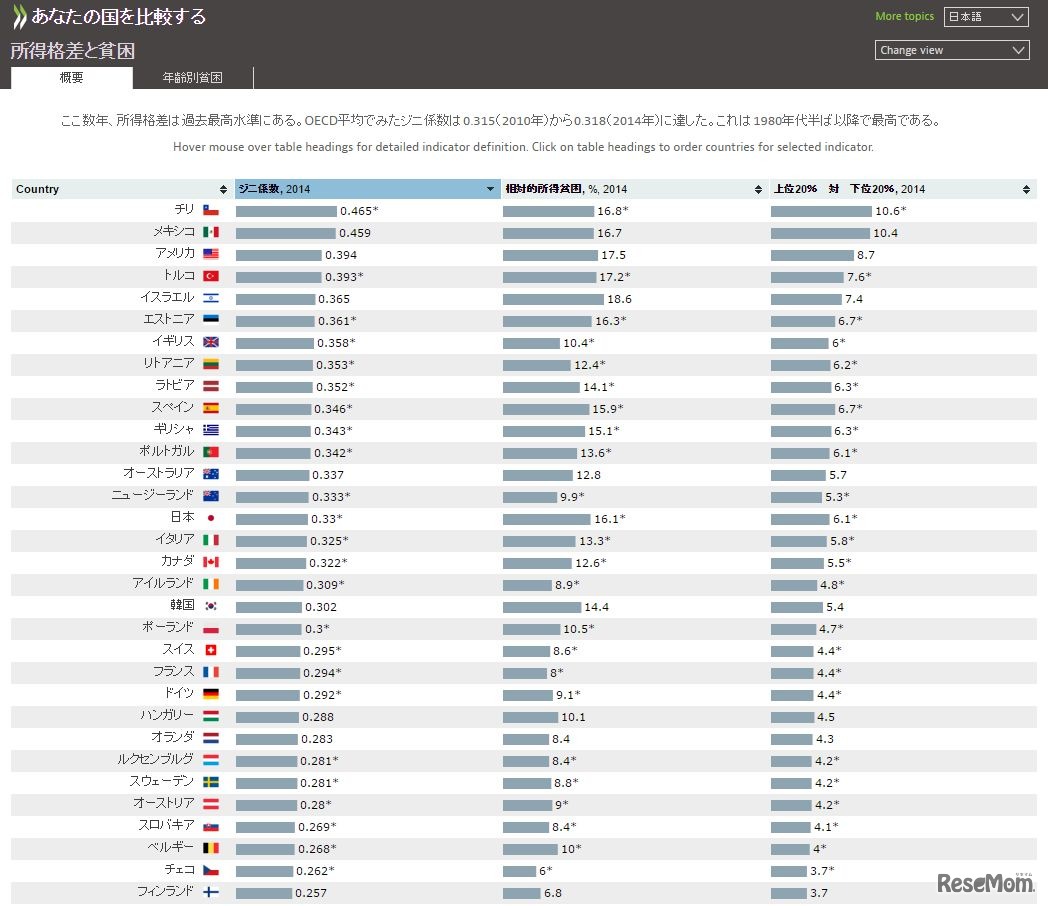Viewport: 1048px width, 906px height.
Task: Sort by 相対的所得貧困 column arrows
Action: 758,189
